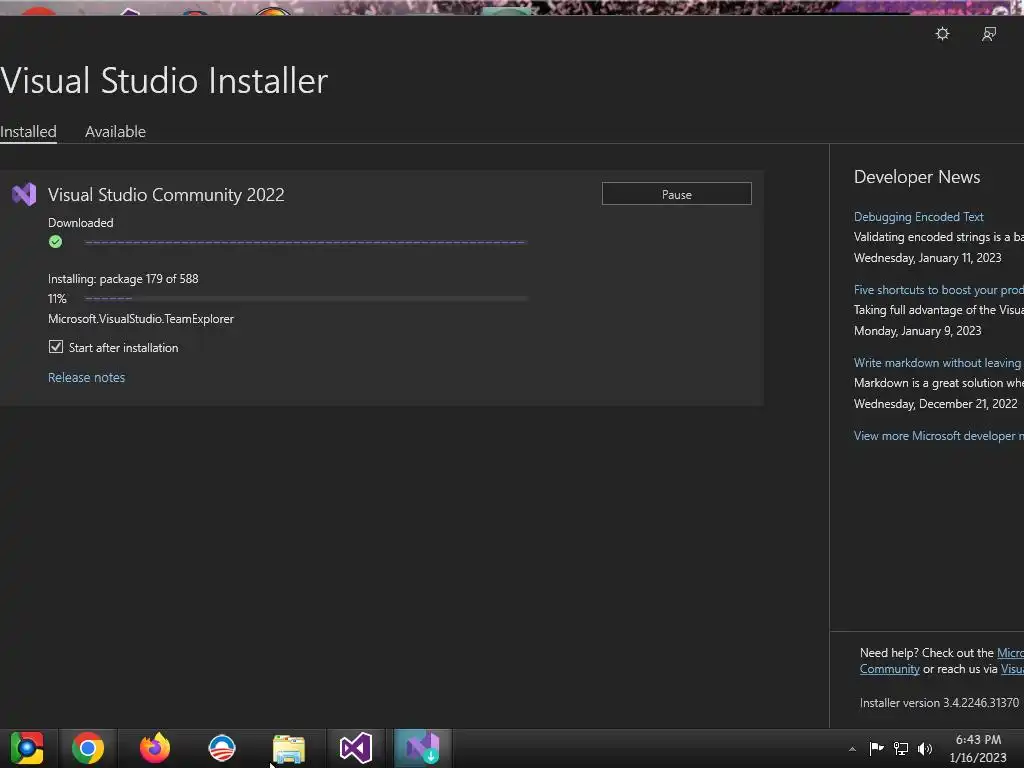This screenshot has height=768, width=1024.
Task: Click the download progress bar
Action: pyautogui.click(x=305, y=242)
